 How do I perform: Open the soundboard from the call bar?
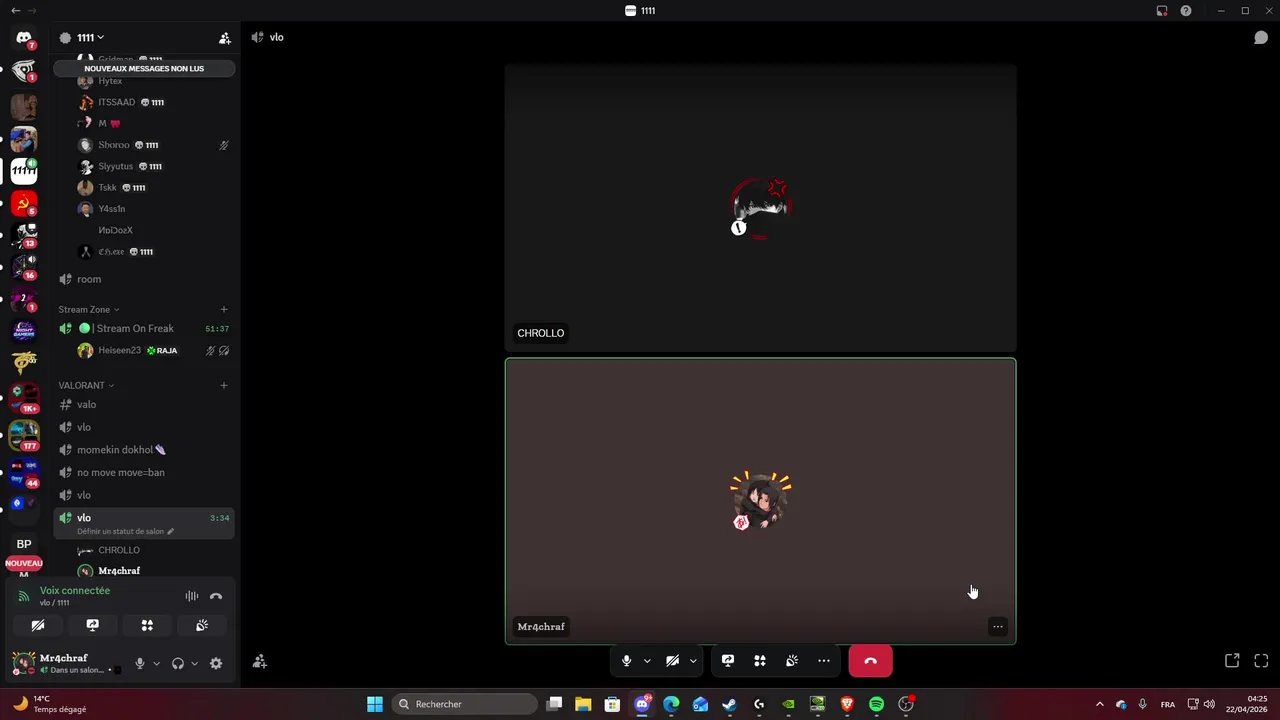(792, 661)
